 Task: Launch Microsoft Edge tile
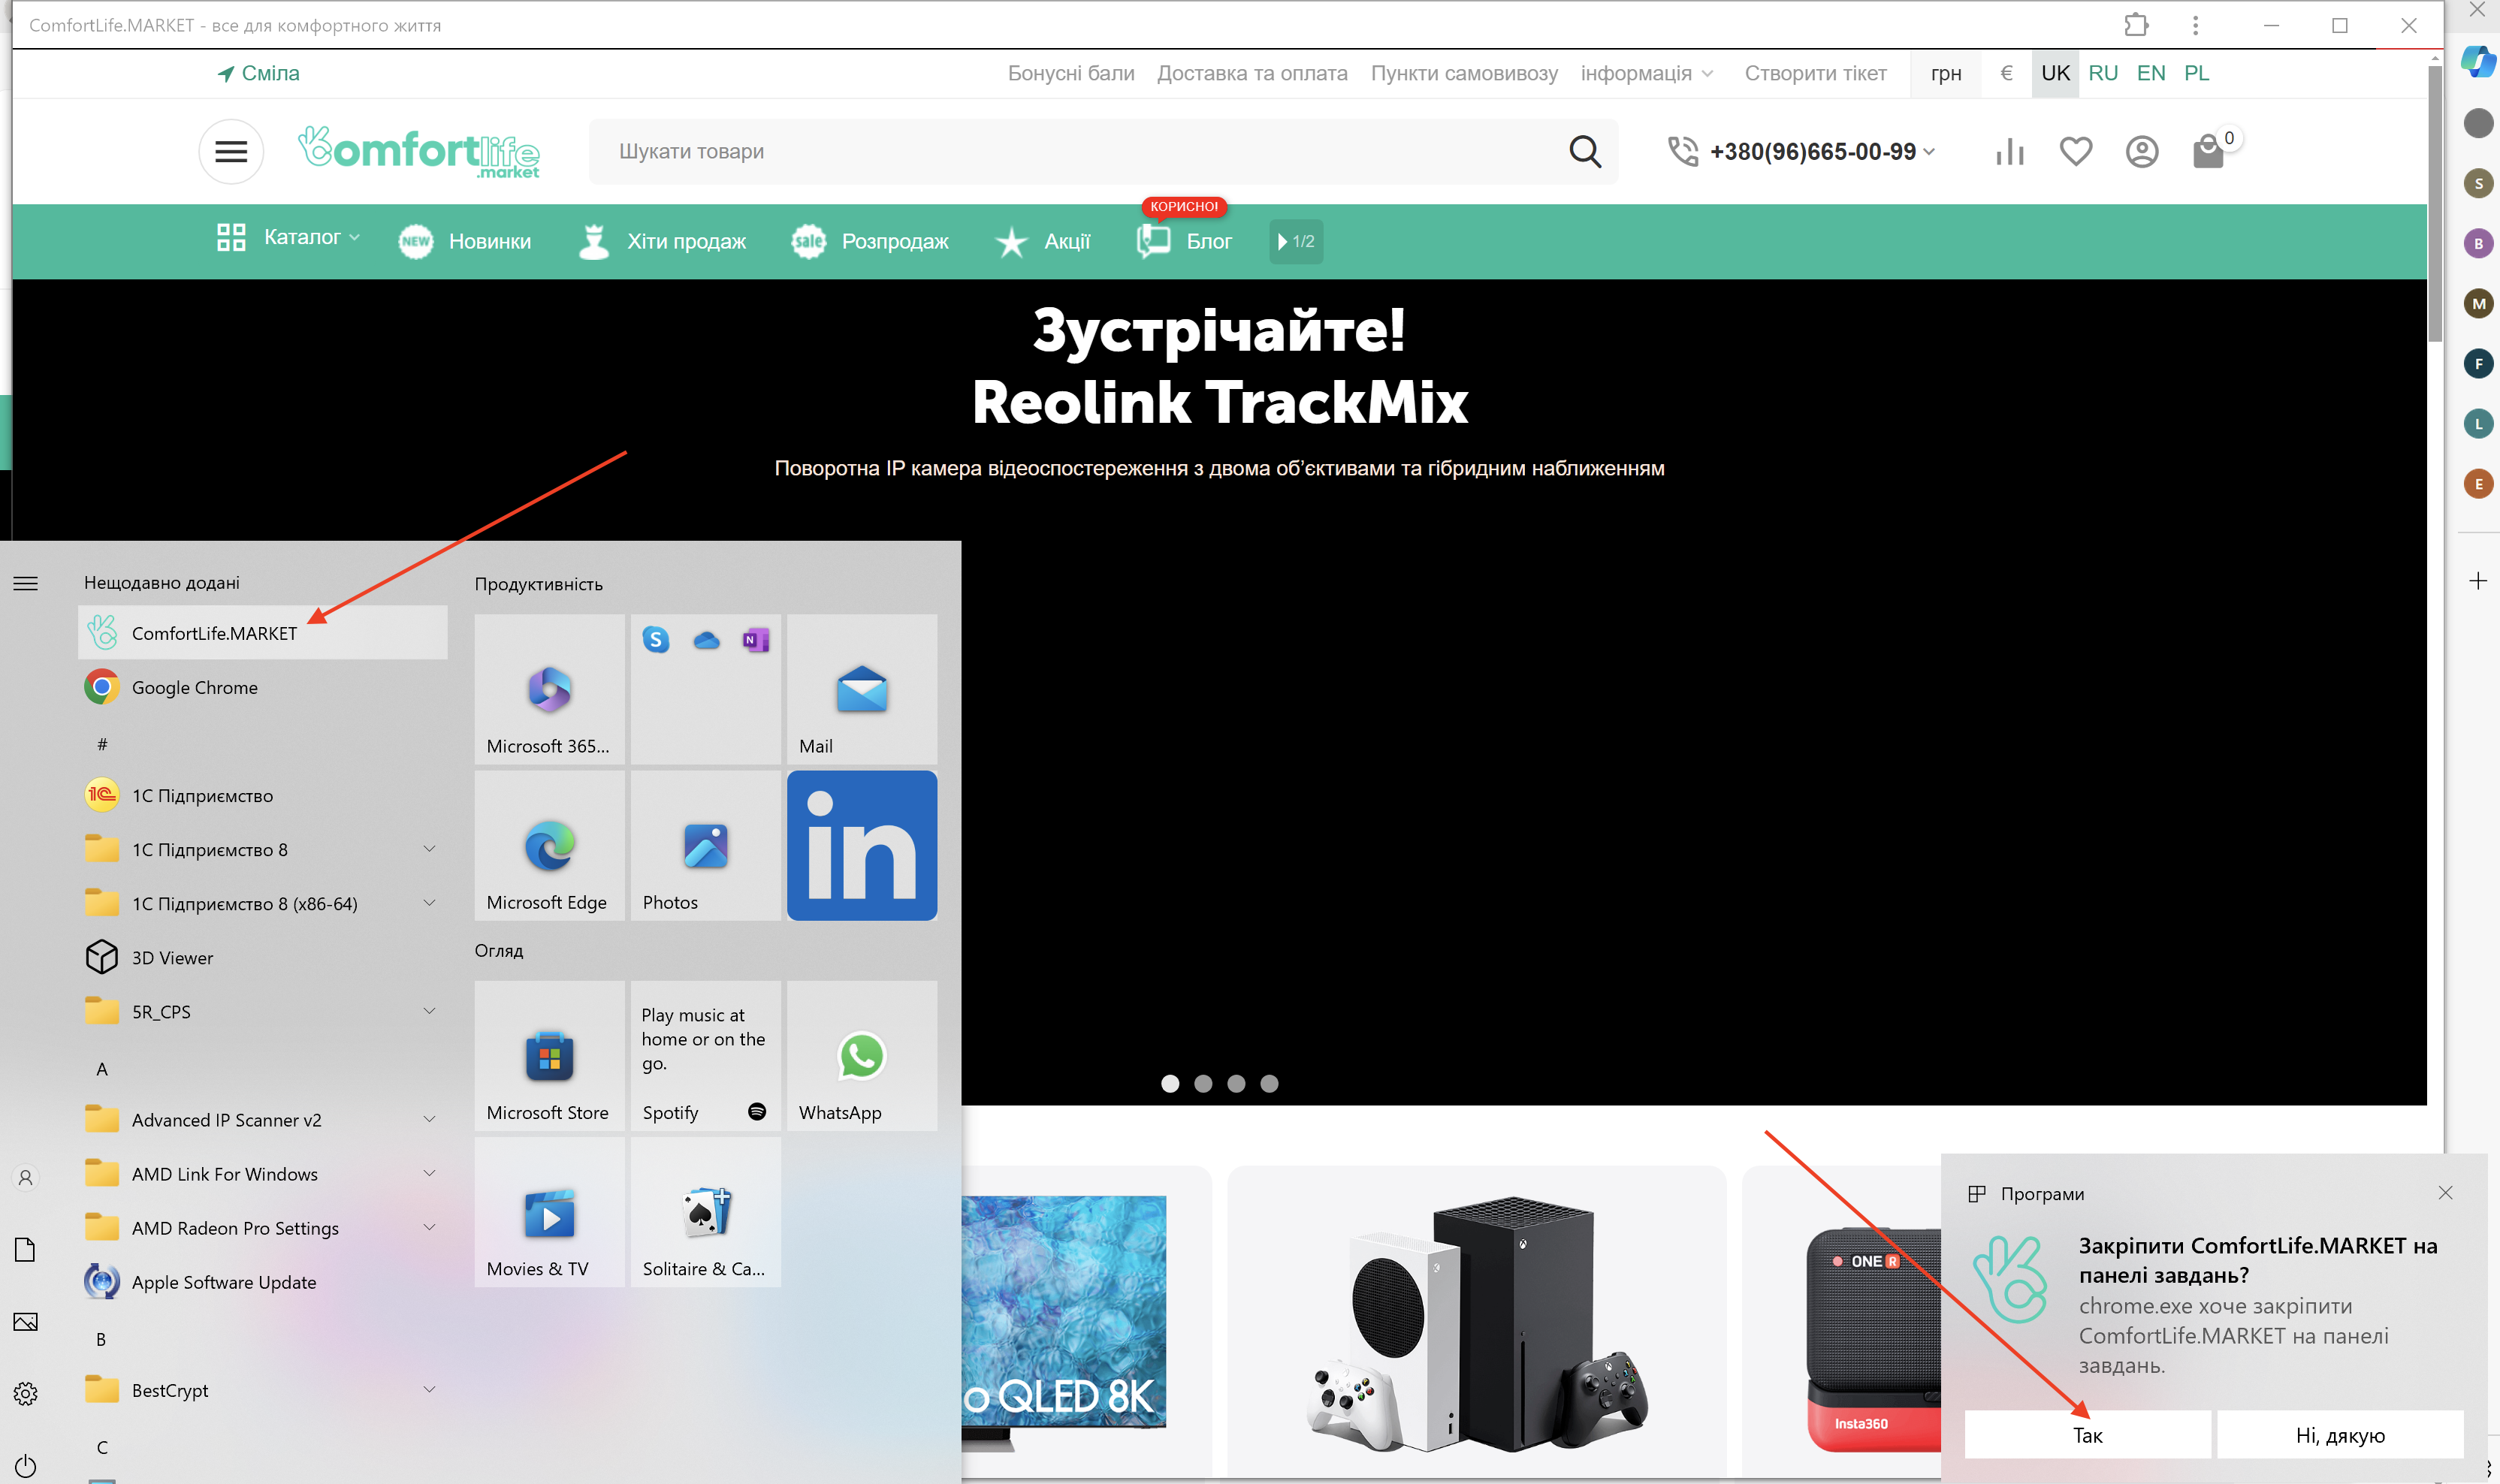tap(550, 845)
